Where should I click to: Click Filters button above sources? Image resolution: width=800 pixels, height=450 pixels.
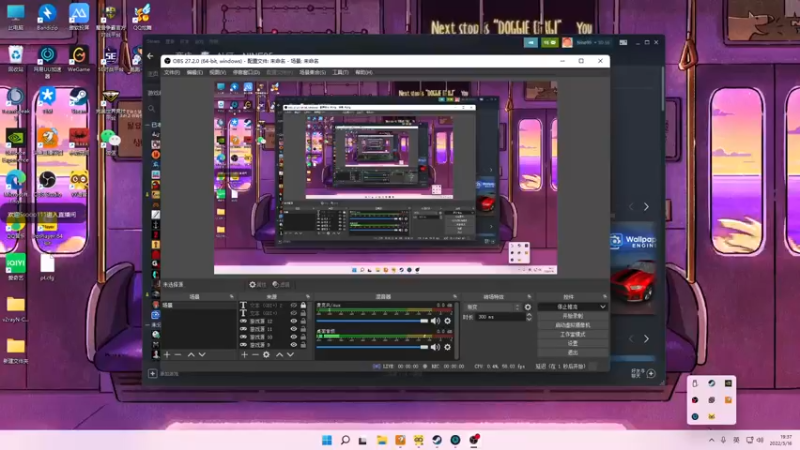pyautogui.click(x=281, y=285)
